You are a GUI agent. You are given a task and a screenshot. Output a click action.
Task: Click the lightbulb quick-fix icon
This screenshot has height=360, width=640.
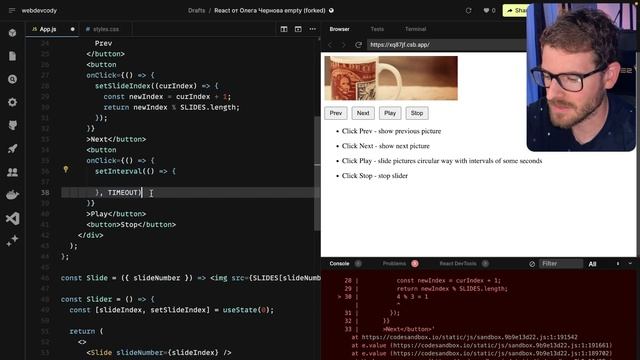(66, 169)
